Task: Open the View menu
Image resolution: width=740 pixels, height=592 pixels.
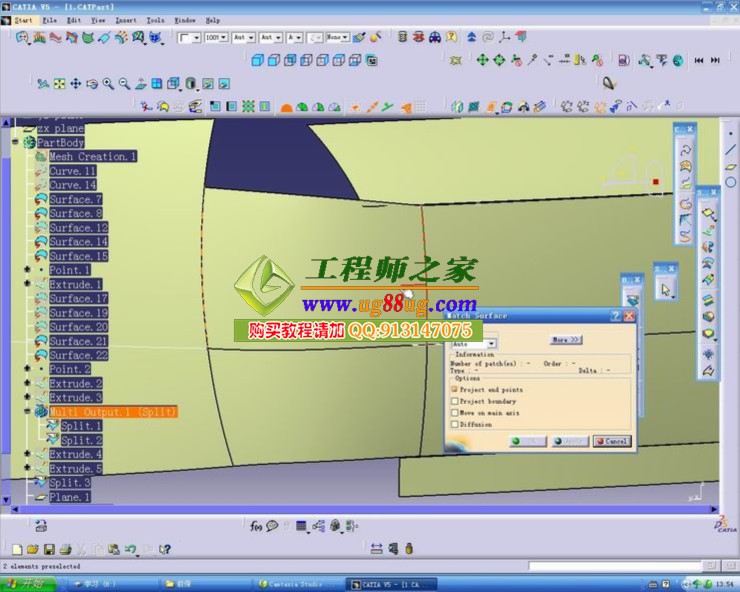Action: (x=98, y=20)
